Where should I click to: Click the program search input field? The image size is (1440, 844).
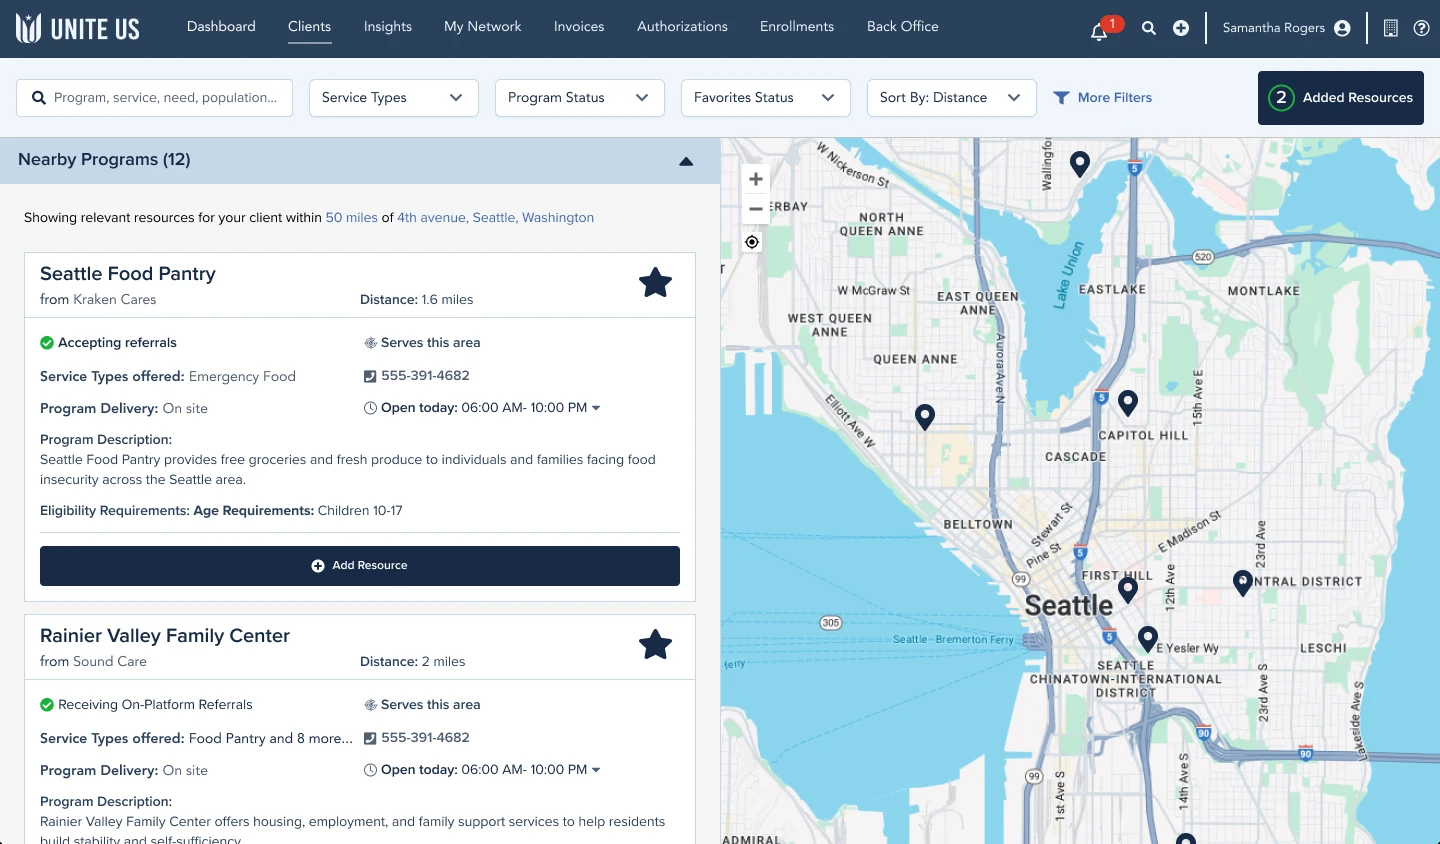165,98
